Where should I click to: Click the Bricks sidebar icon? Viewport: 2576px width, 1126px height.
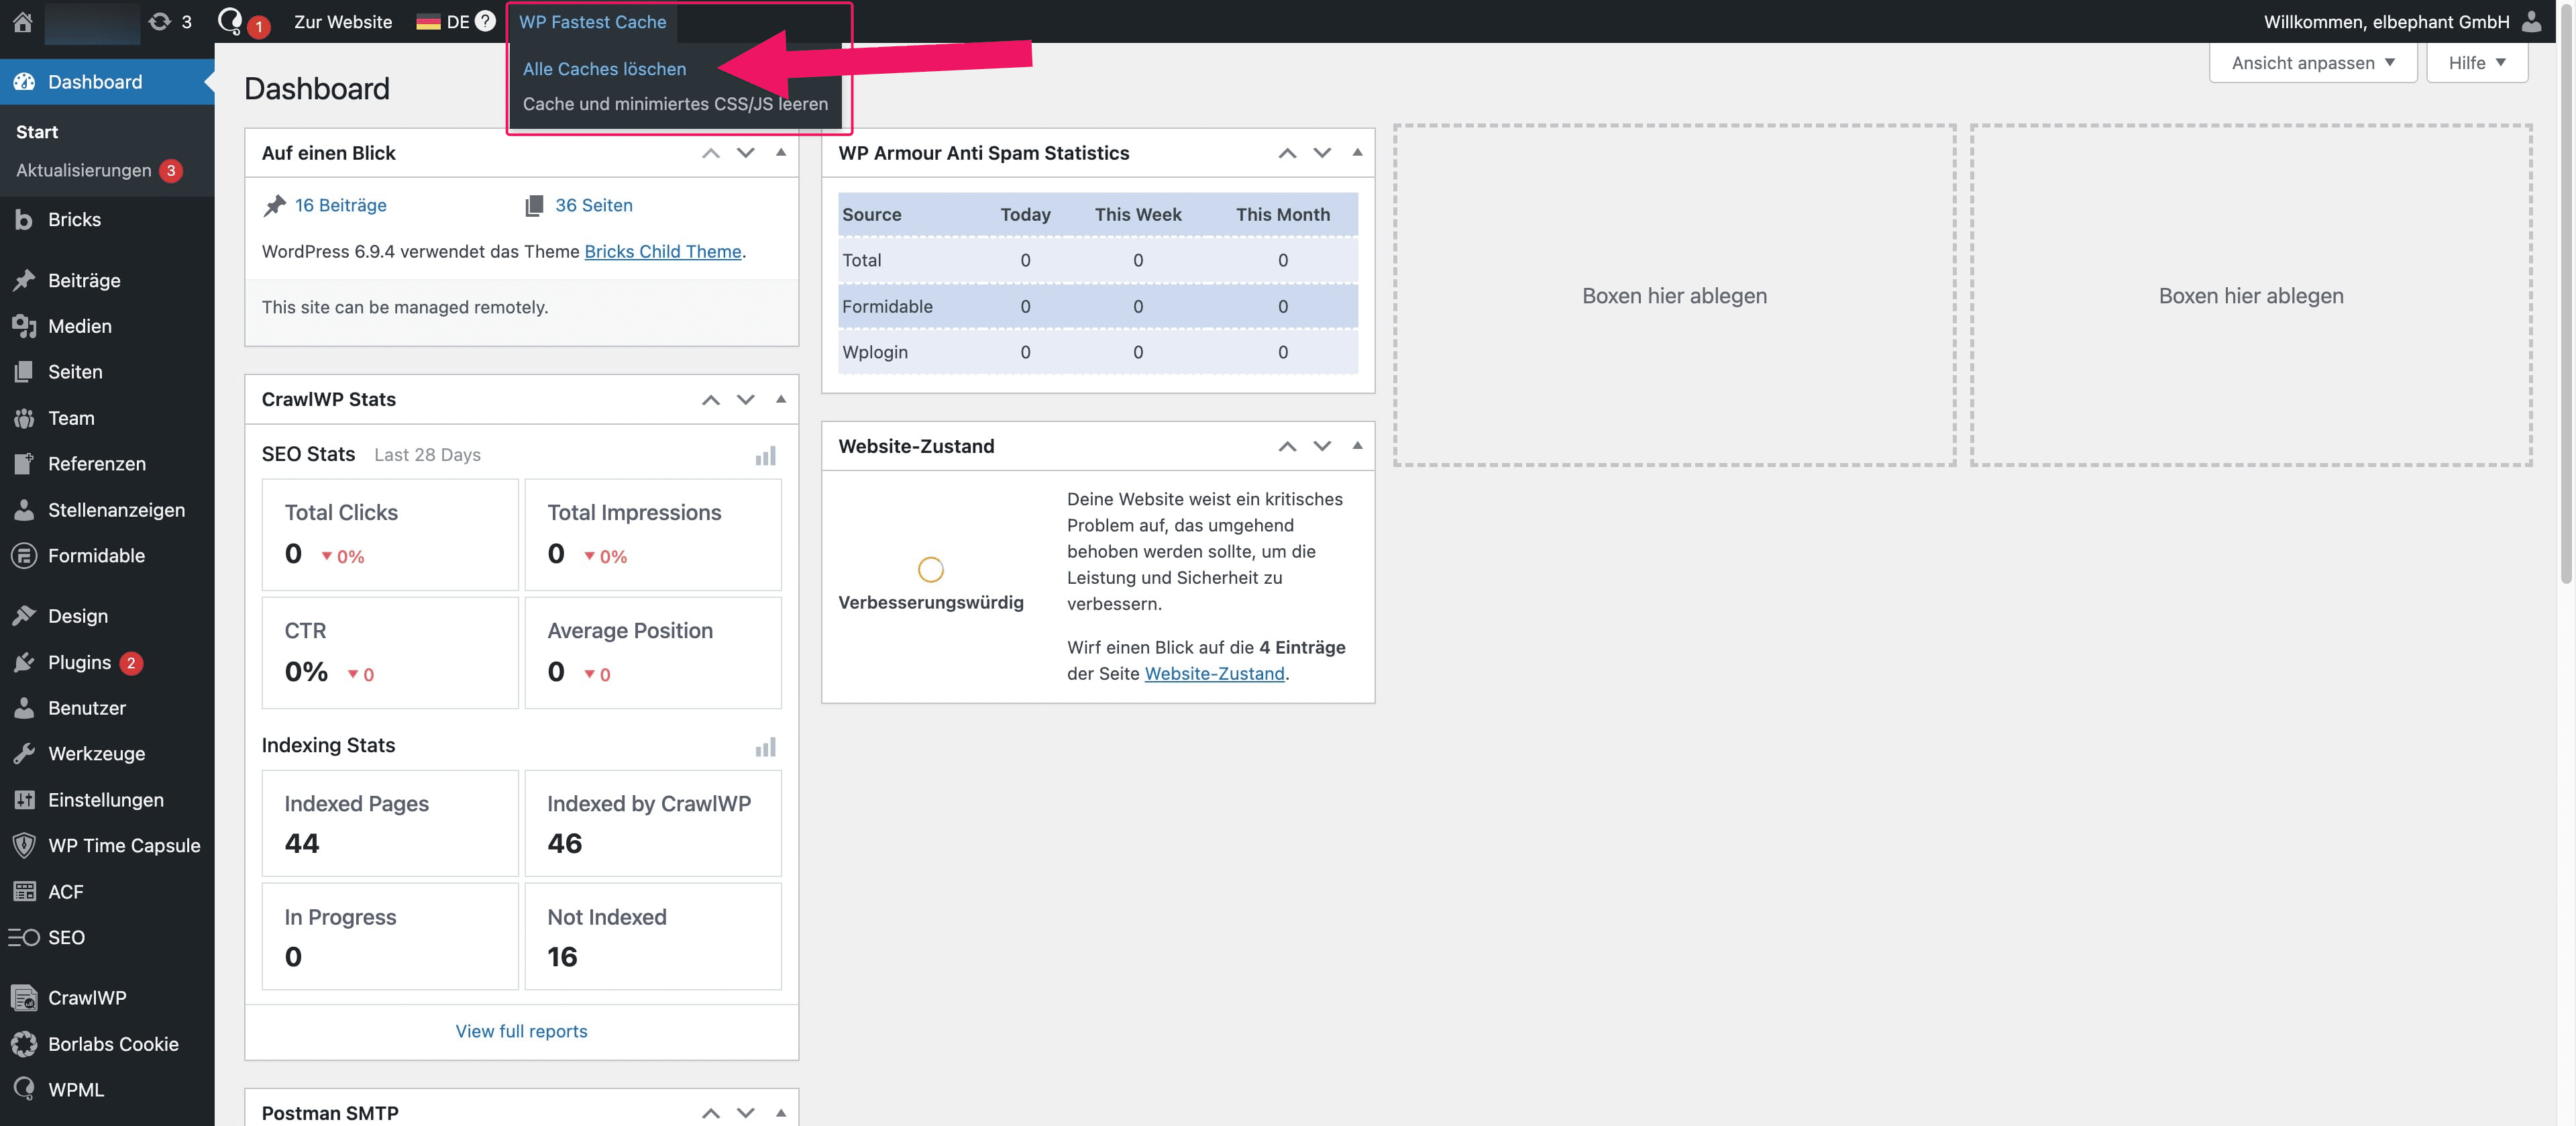point(24,219)
